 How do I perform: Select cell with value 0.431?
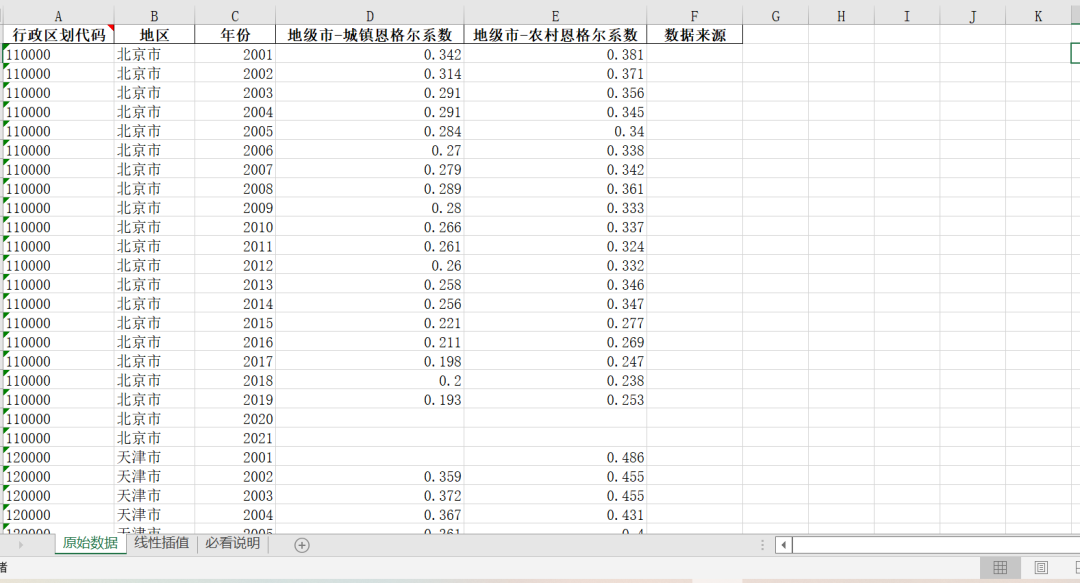point(555,515)
